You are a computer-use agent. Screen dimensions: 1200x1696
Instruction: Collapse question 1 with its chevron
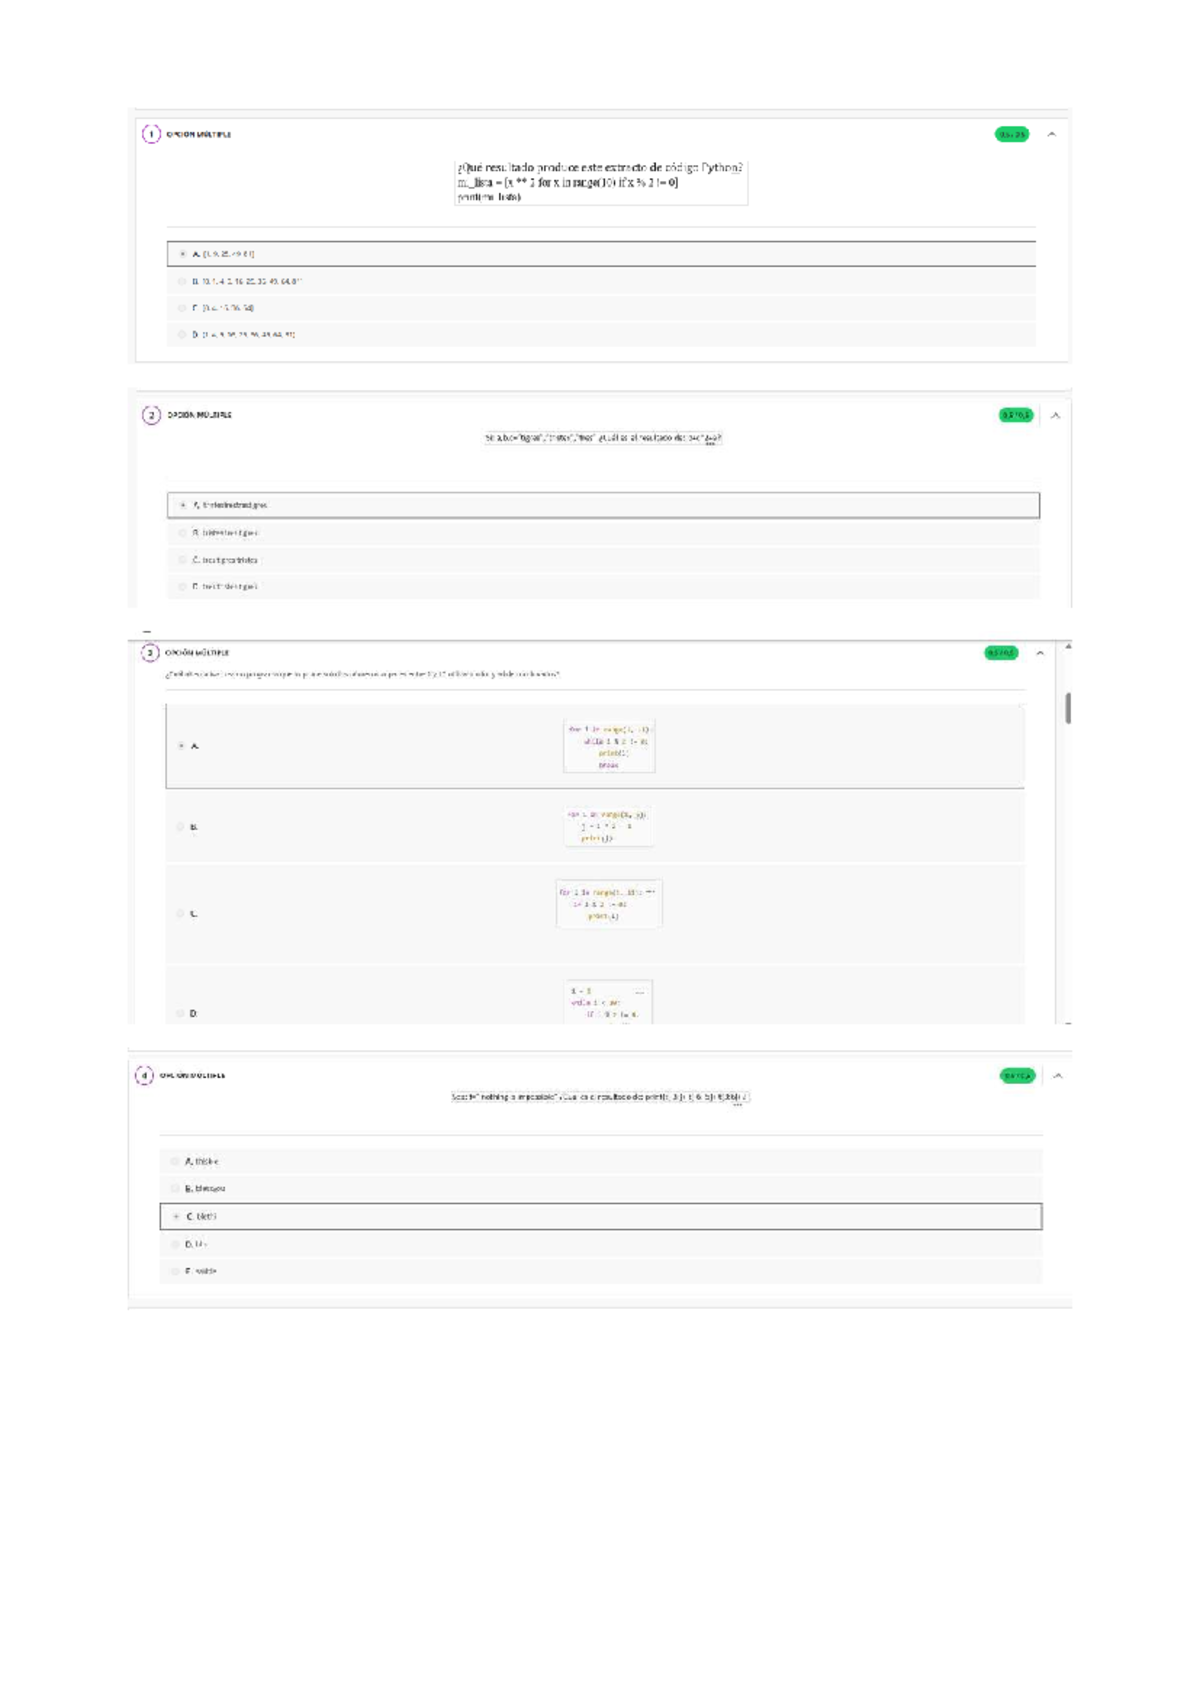click(1052, 134)
